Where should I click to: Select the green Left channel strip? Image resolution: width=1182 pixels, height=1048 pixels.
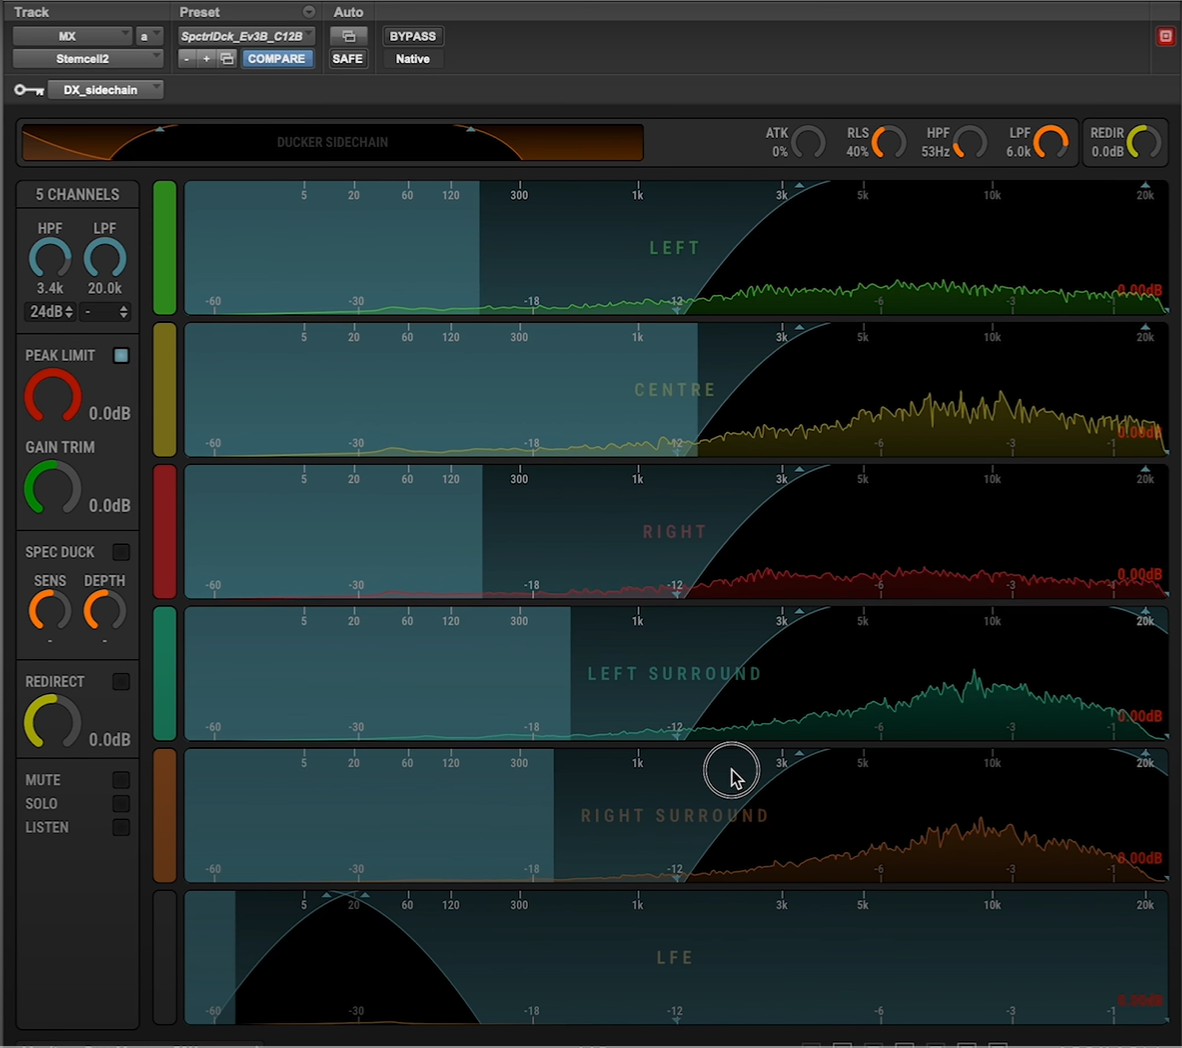point(164,248)
